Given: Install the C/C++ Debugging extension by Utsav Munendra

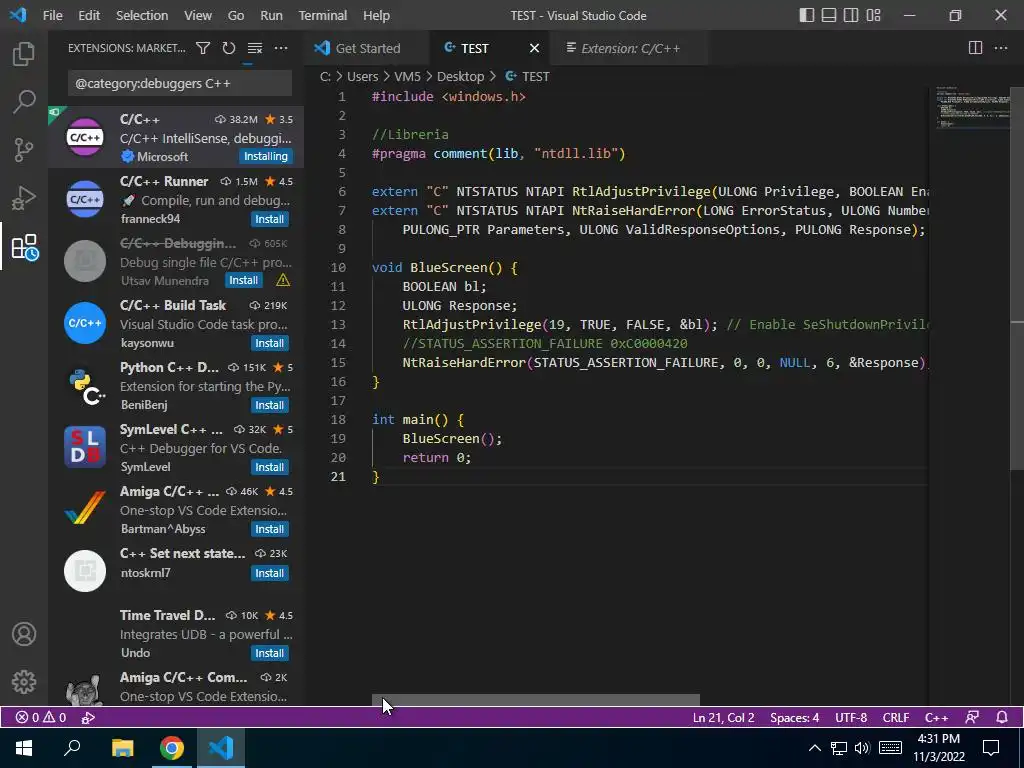Looking at the screenshot, I should [x=244, y=280].
